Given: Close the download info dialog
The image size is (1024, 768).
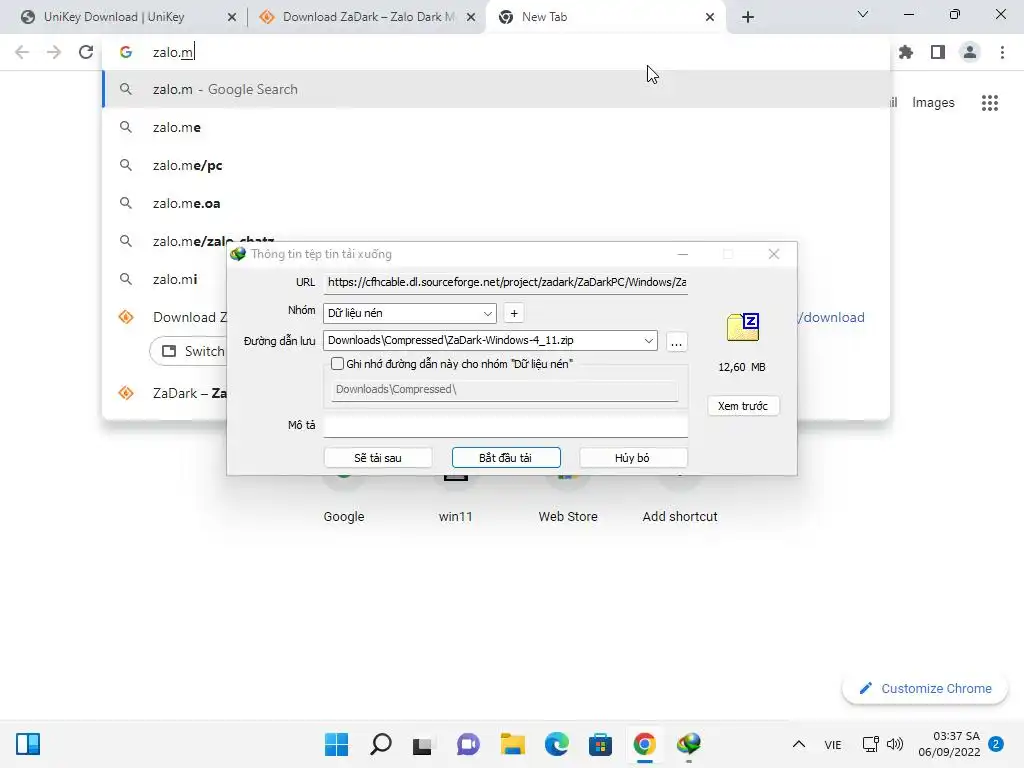Looking at the screenshot, I should (774, 254).
